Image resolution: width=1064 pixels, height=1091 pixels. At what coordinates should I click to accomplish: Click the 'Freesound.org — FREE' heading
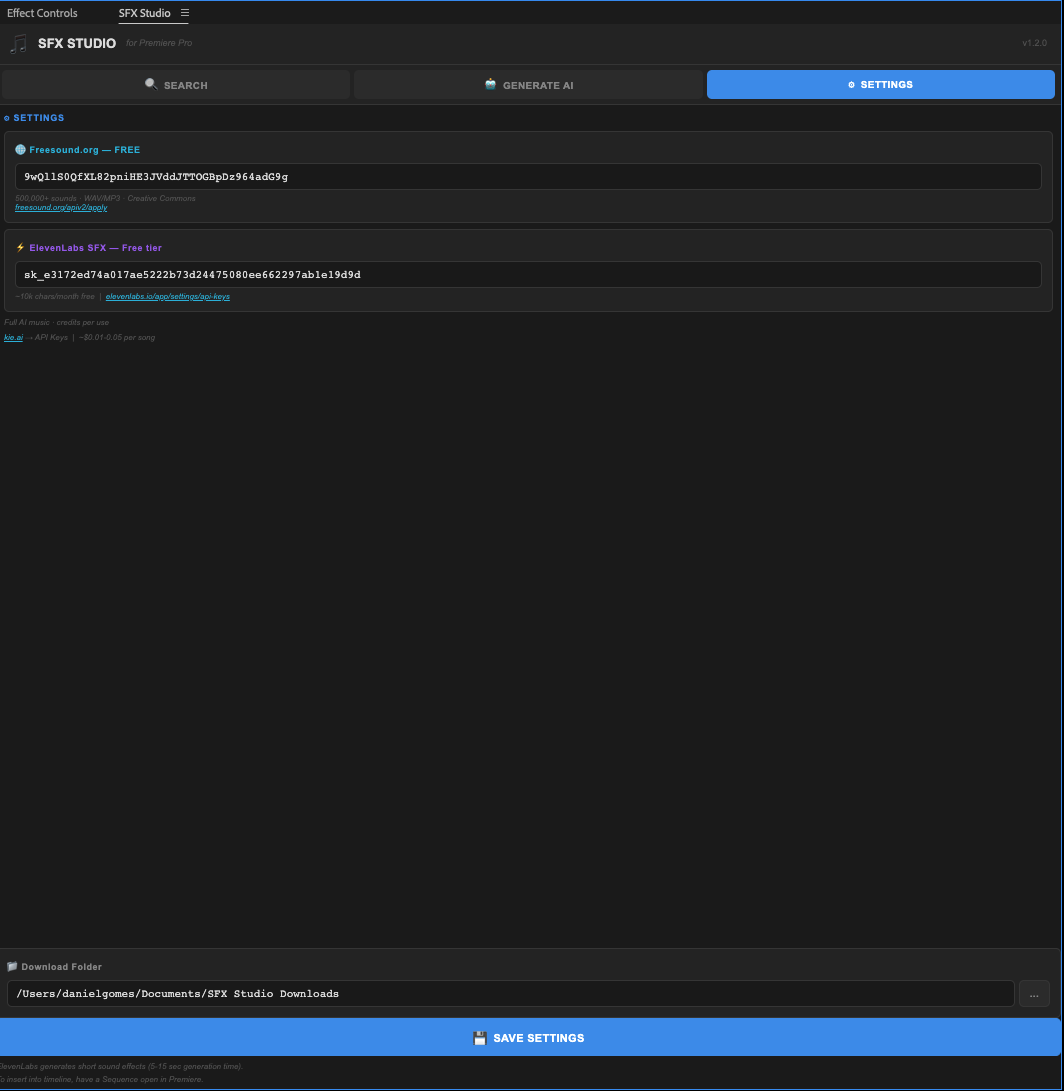[x=84, y=150]
